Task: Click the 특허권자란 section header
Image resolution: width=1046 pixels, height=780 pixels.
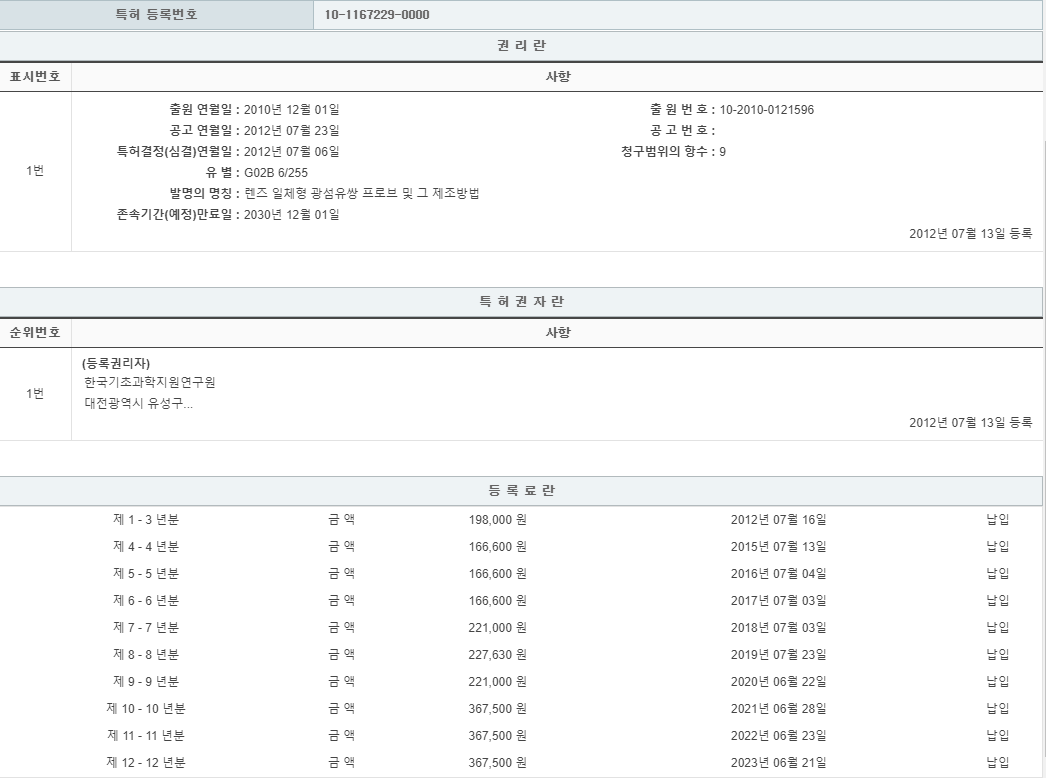Action: click(521, 302)
